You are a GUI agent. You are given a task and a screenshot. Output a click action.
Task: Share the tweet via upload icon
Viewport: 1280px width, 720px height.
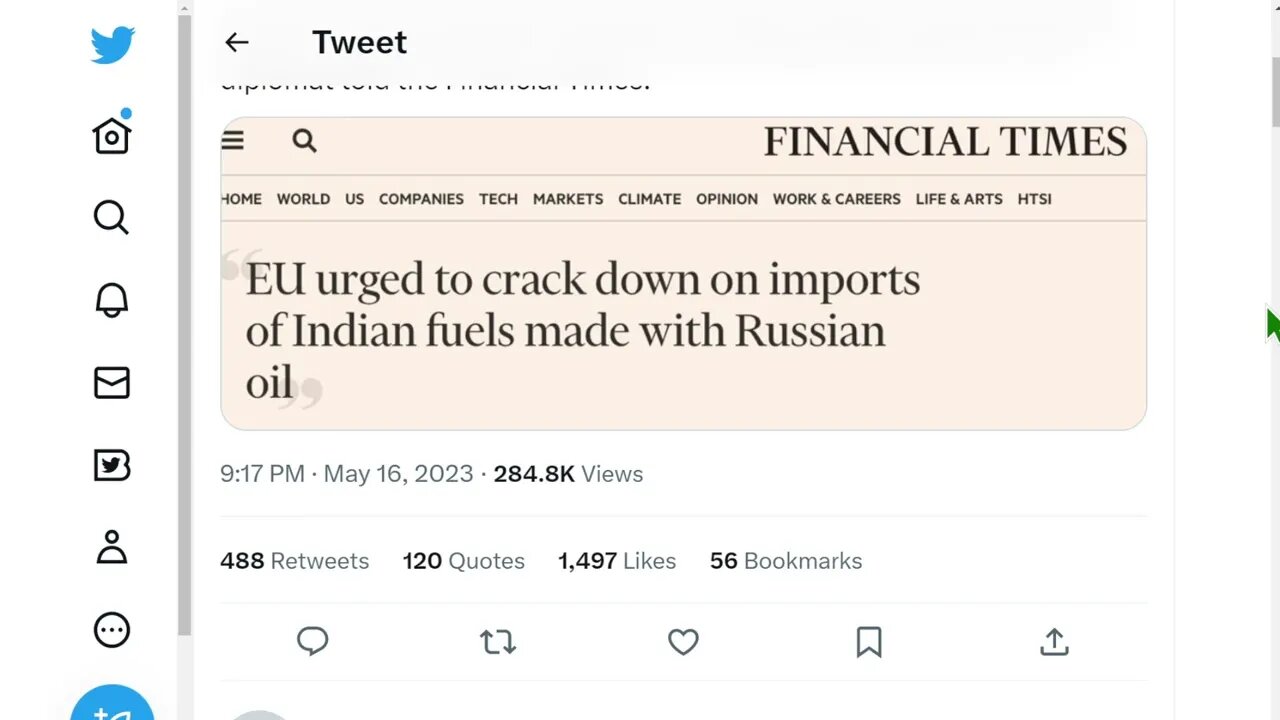pyautogui.click(x=1054, y=641)
